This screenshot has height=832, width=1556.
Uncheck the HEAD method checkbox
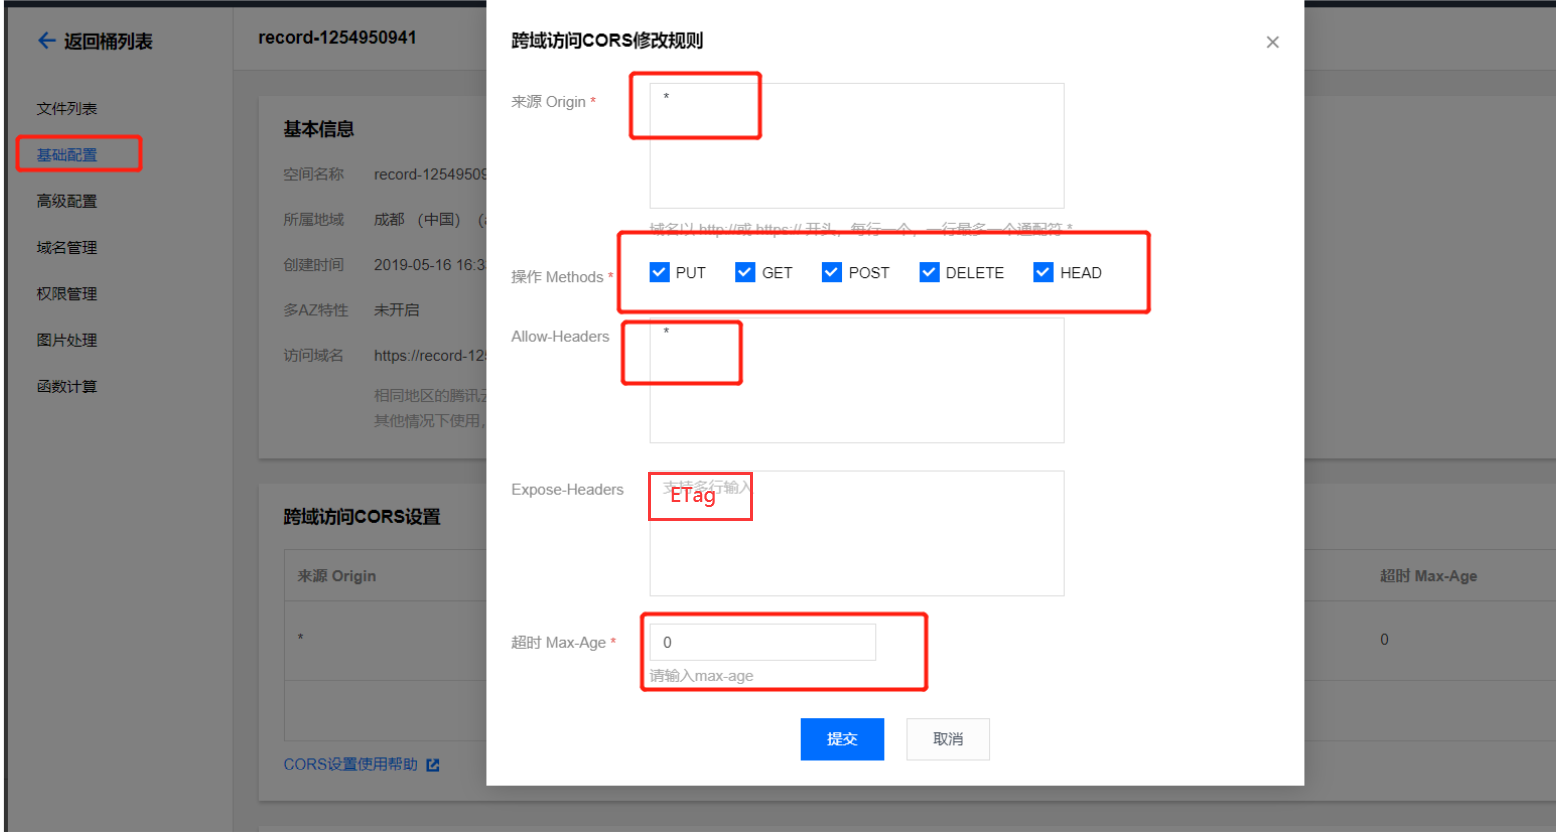point(1043,272)
